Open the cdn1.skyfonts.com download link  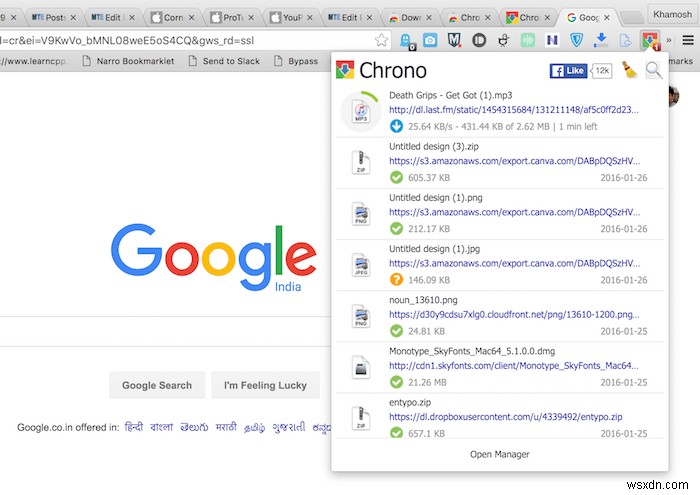[x=514, y=366]
